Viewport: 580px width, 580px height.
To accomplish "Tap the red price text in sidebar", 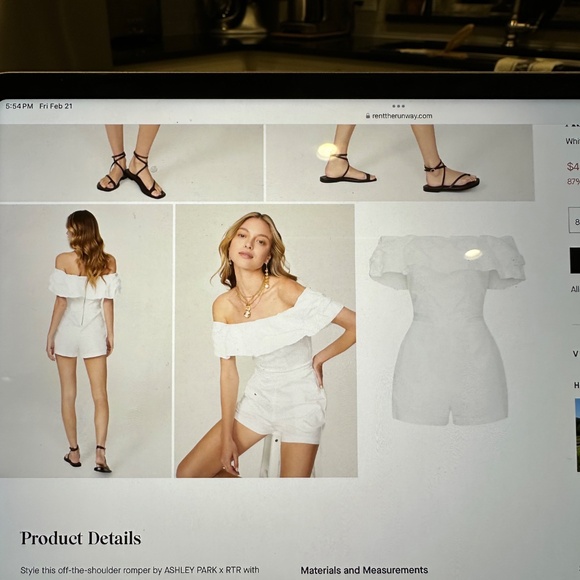I will [x=573, y=166].
